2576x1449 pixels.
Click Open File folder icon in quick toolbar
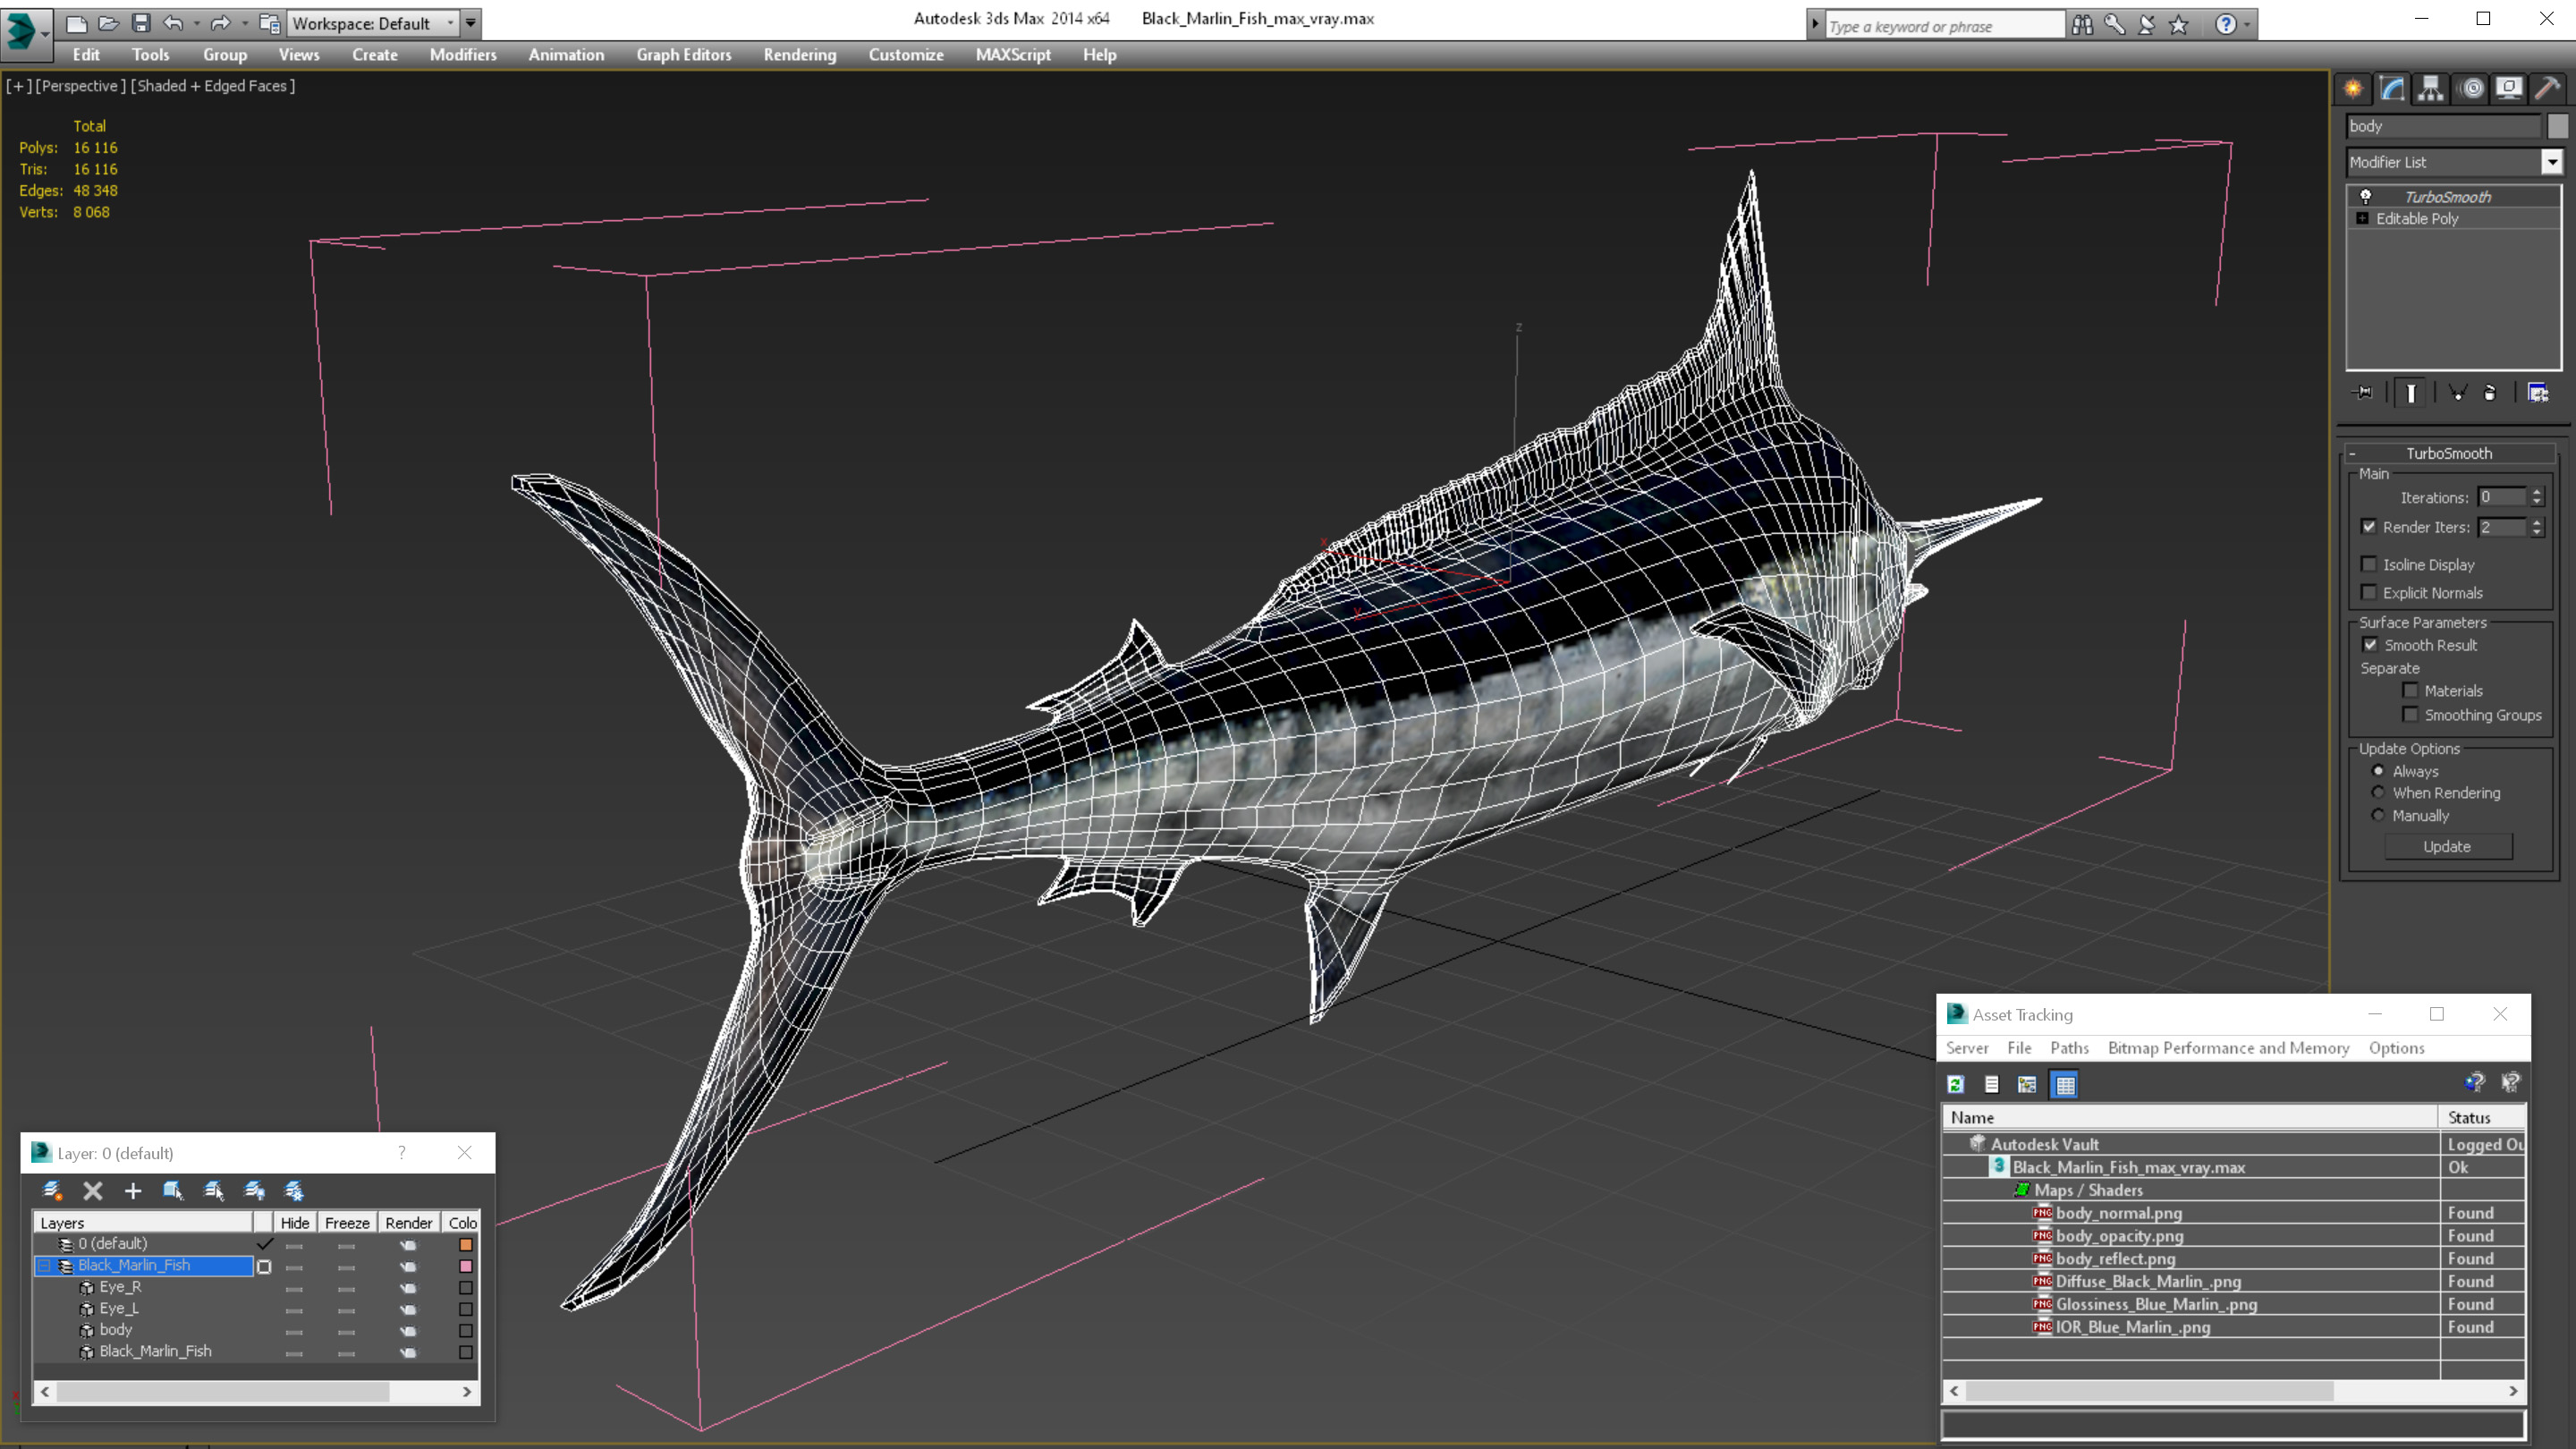pos(109,22)
